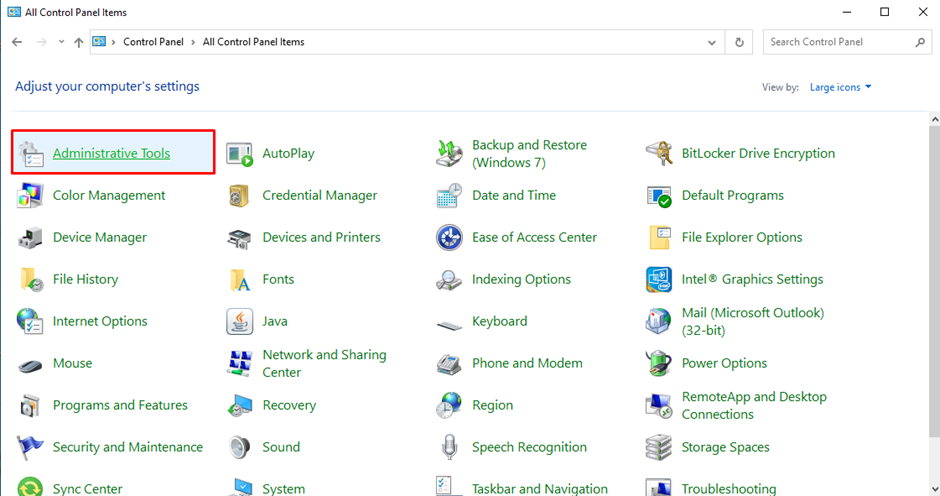Open the Troubleshooting link
Viewport: 940px width, 496px height.
(x=728, y=489)
